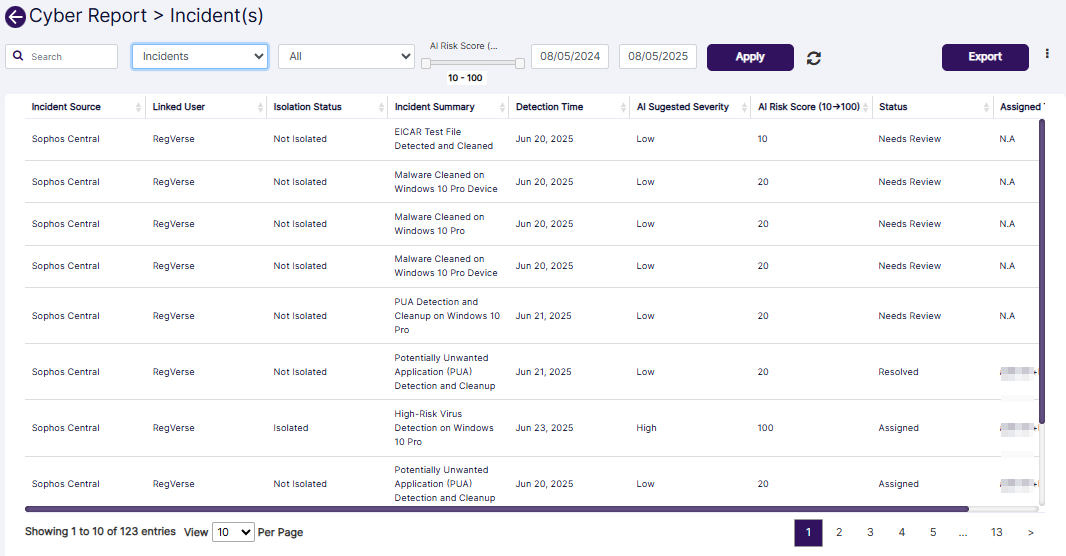Click the Apply button
1066x556 pixels.
tap(750, 57)
